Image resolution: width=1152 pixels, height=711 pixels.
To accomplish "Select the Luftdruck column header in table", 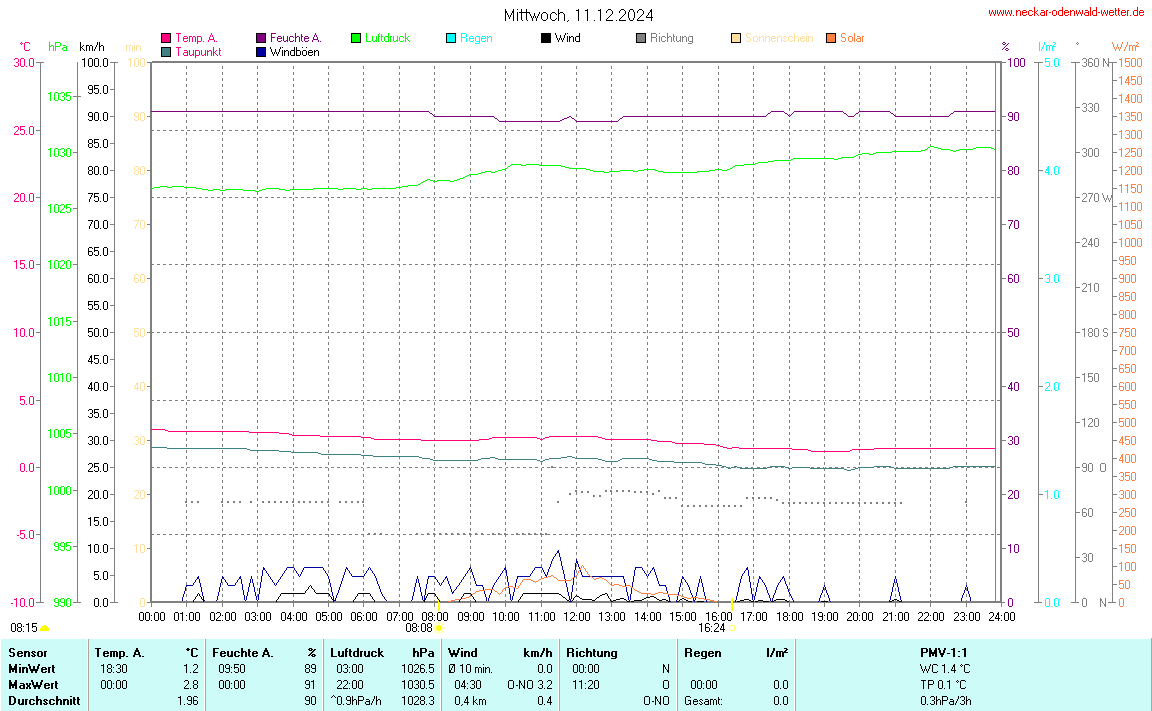I will [x=356, y=652].
